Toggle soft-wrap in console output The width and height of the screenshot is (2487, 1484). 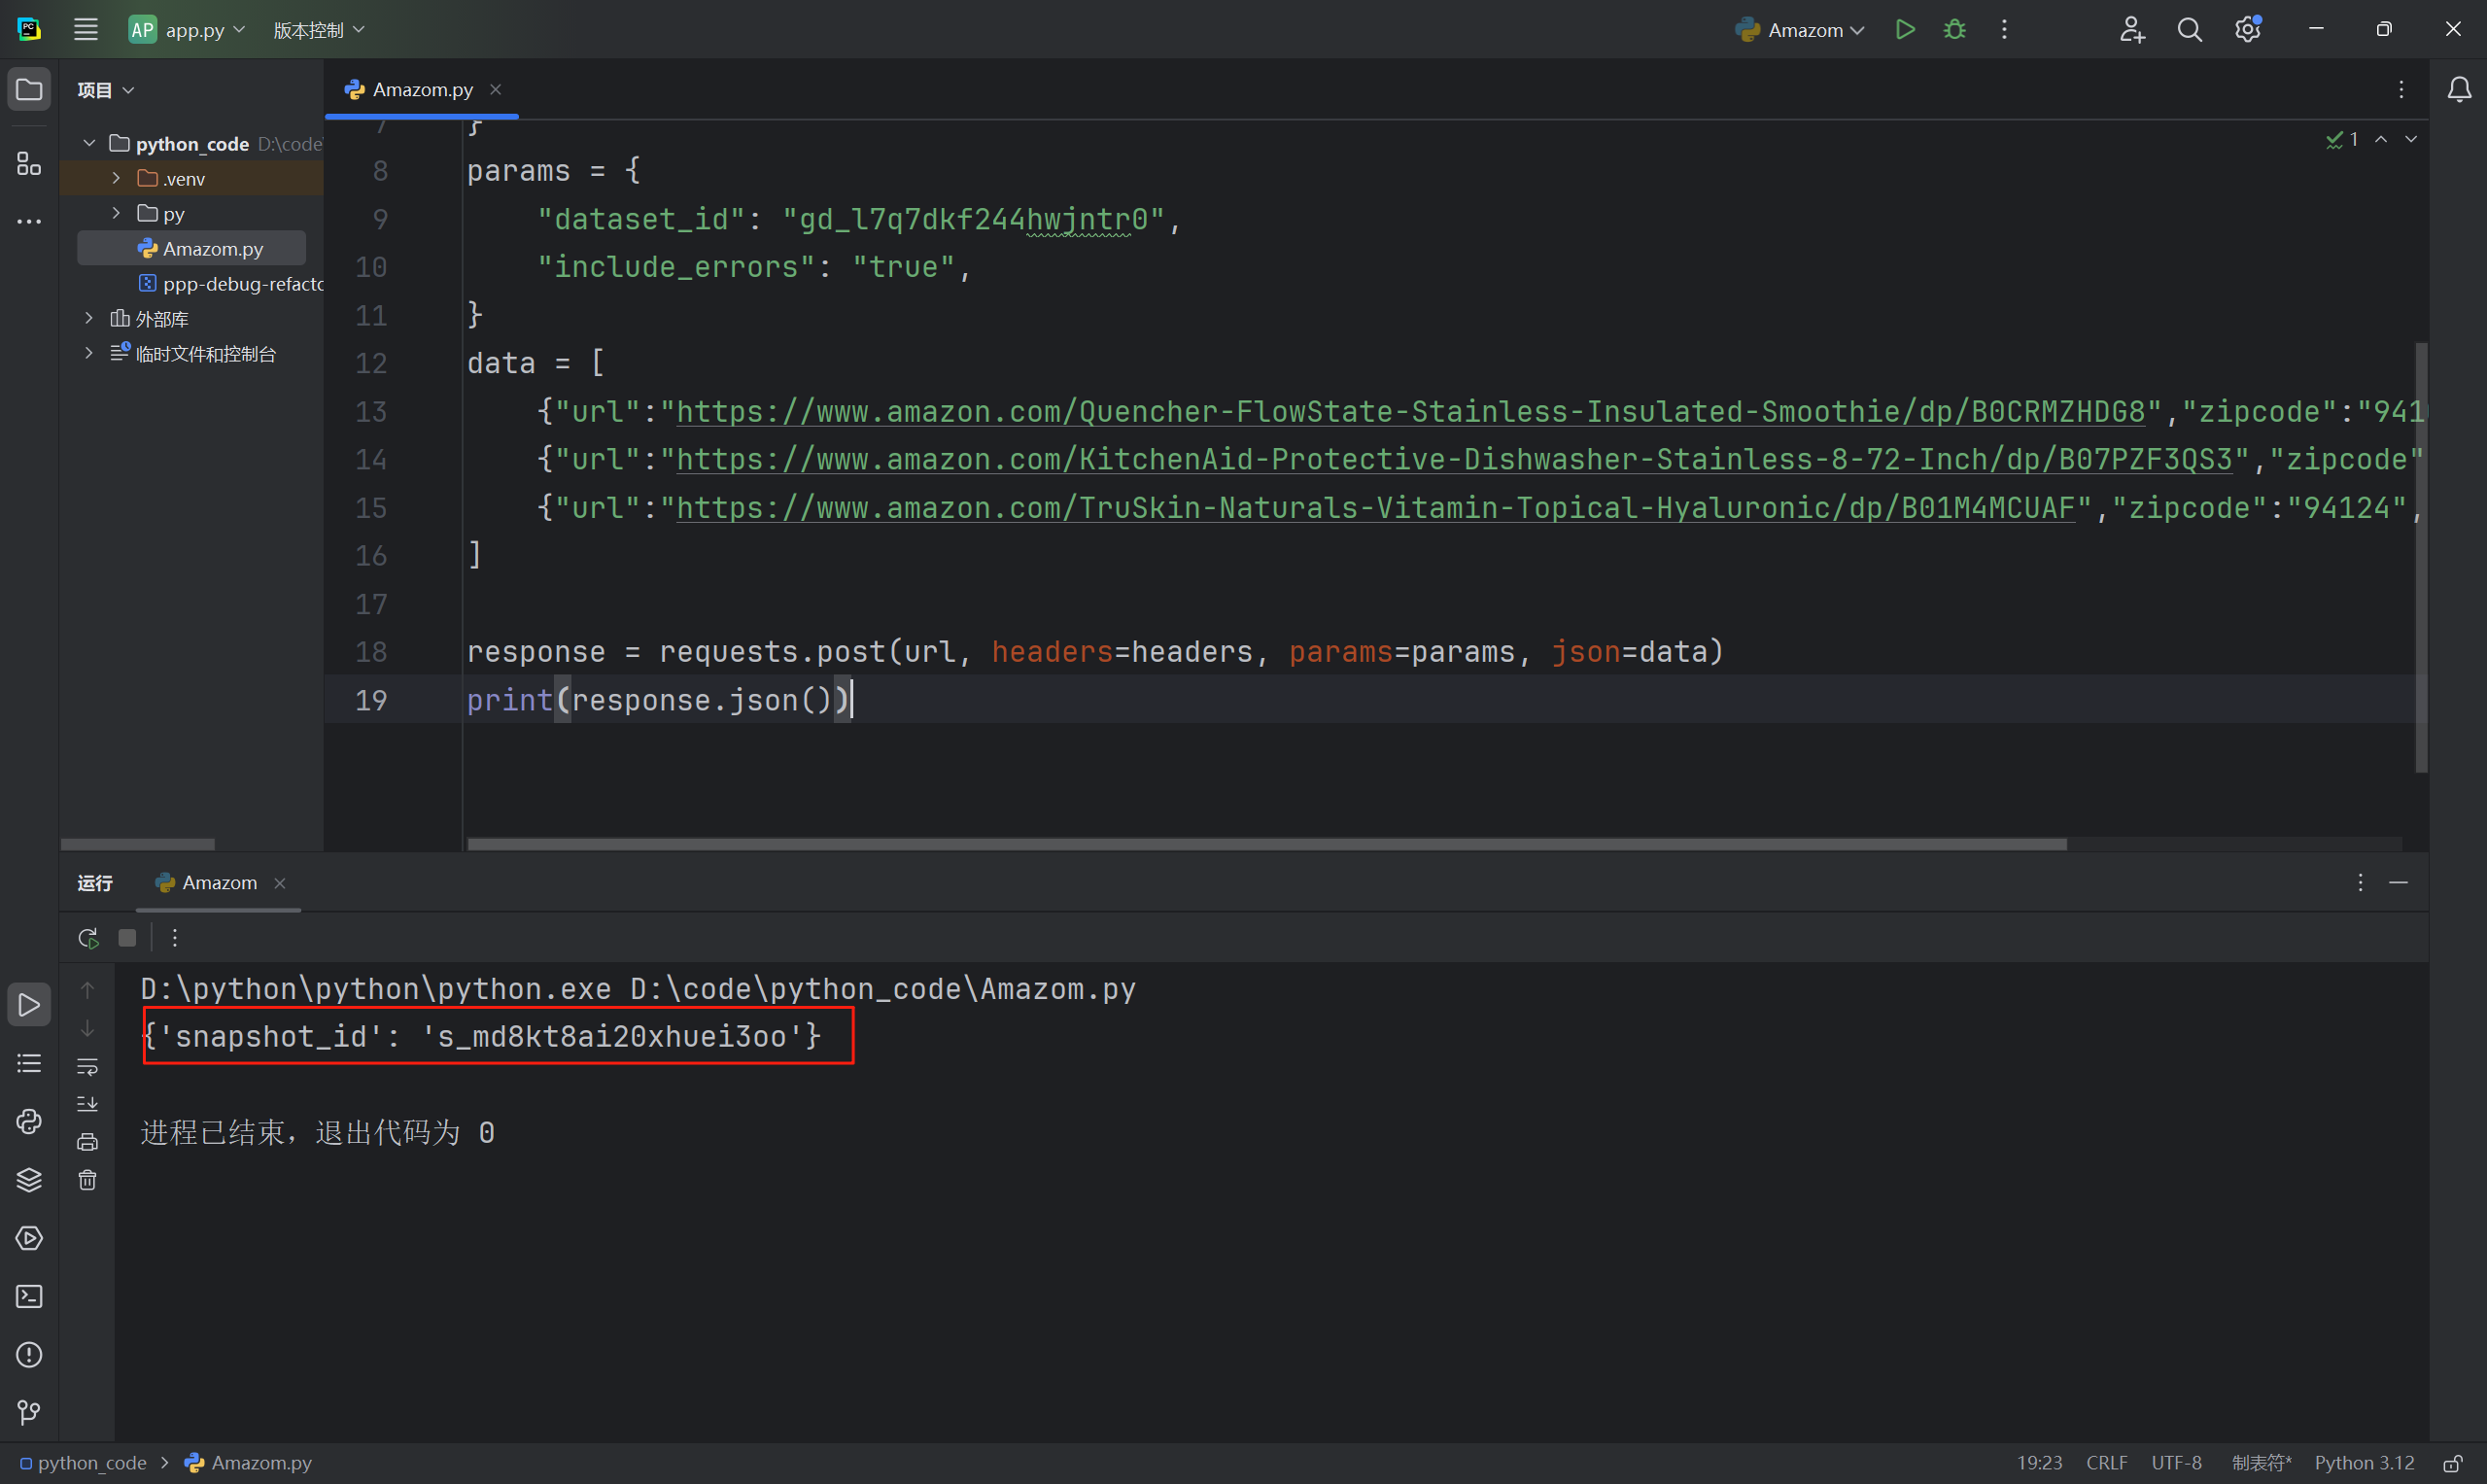tap(88, 1066)
